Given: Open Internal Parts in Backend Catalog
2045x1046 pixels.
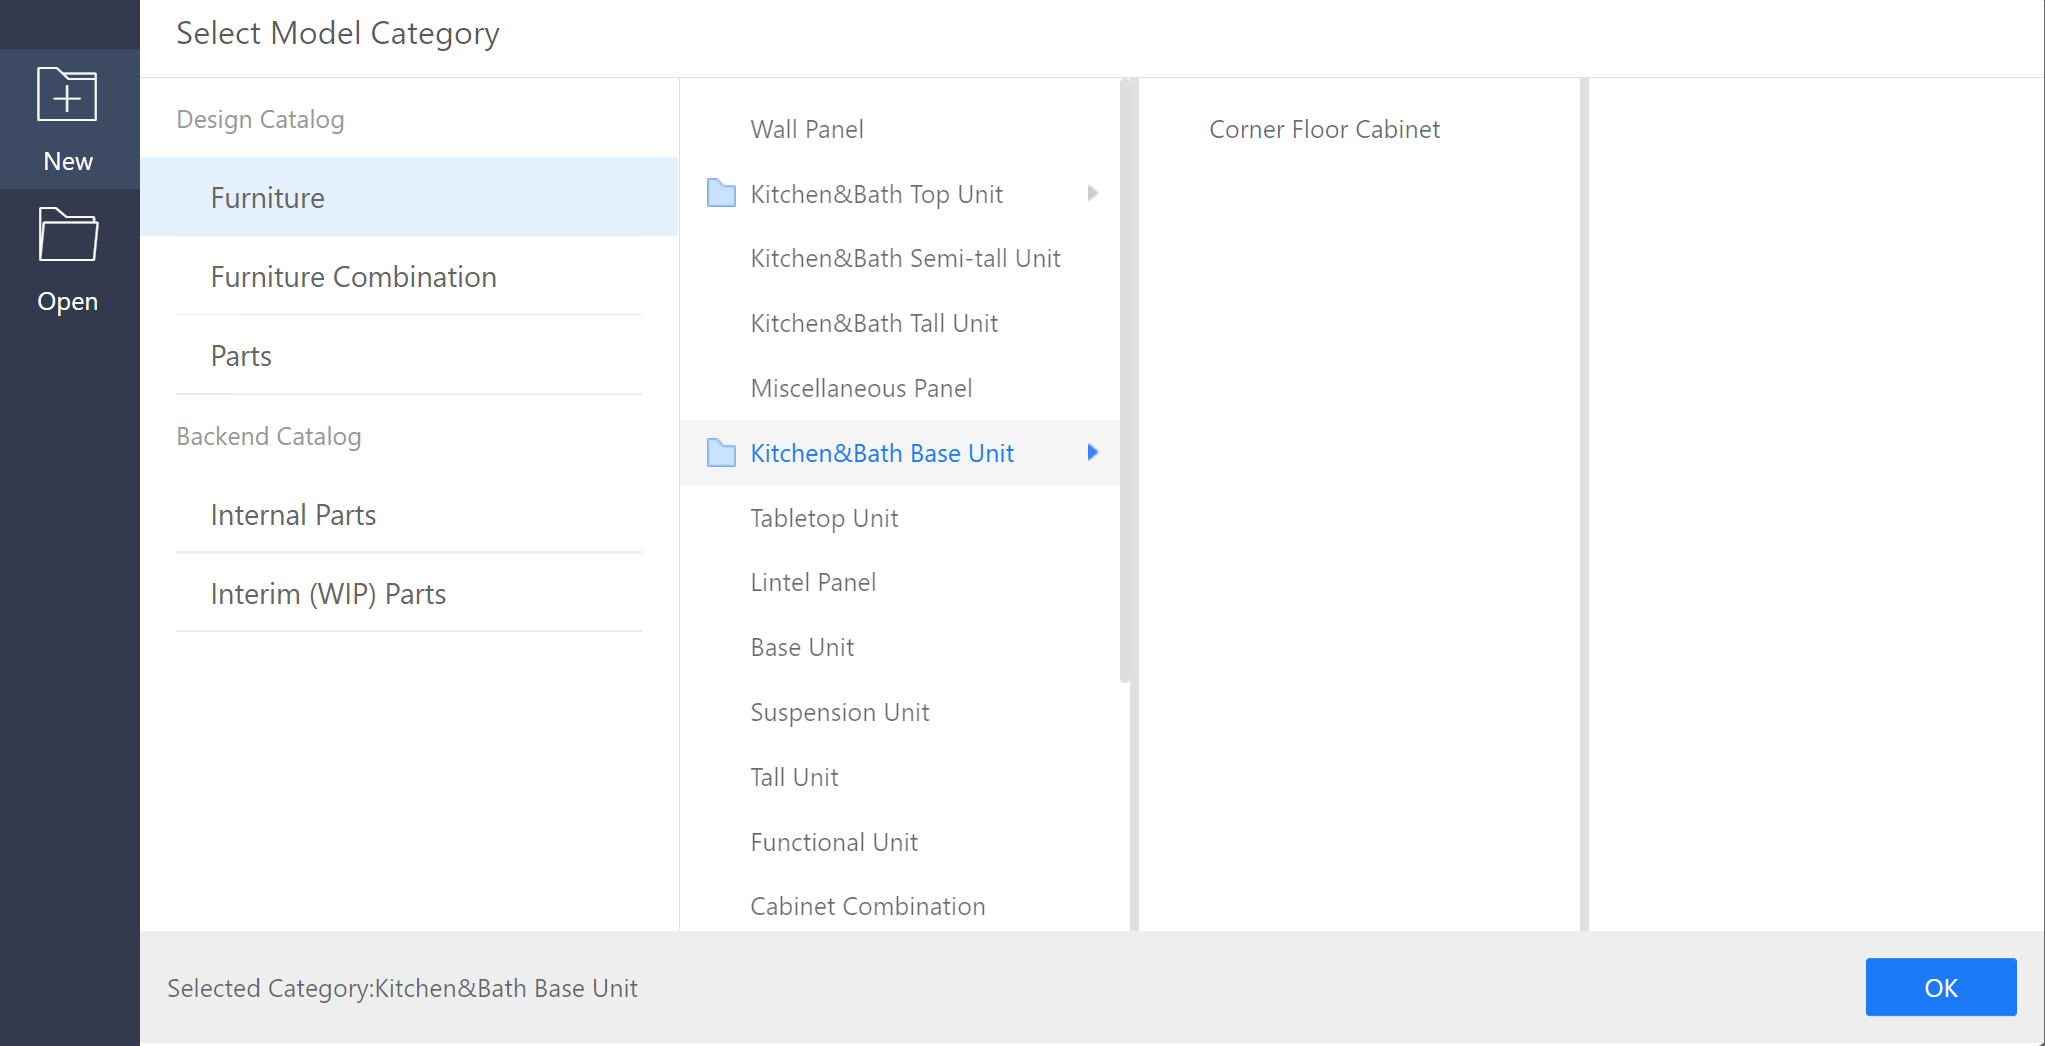Looking at the screenshot, I should pyautogui.click(x=293, y=515).
